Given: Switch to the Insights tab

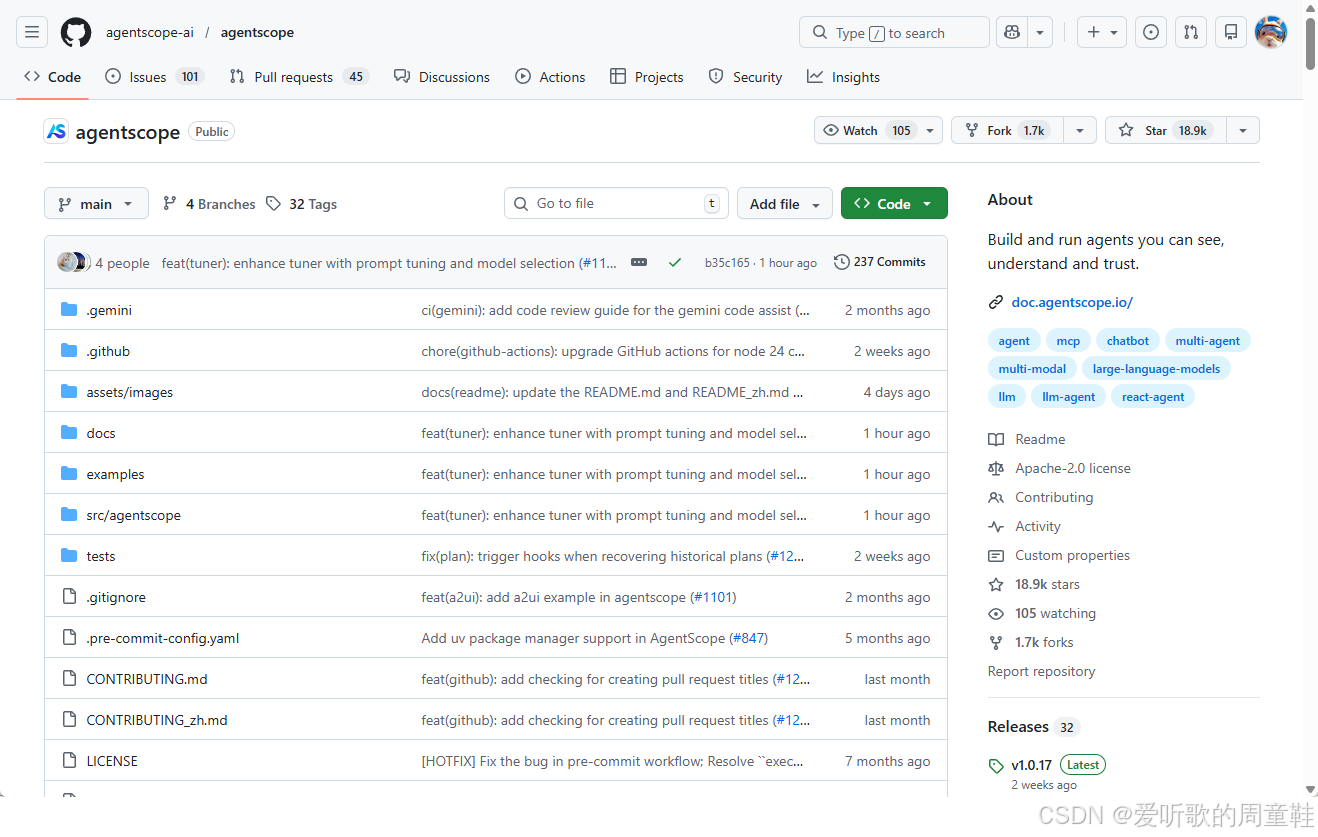Looking at the screenshot, I should (x=844, y=77).
